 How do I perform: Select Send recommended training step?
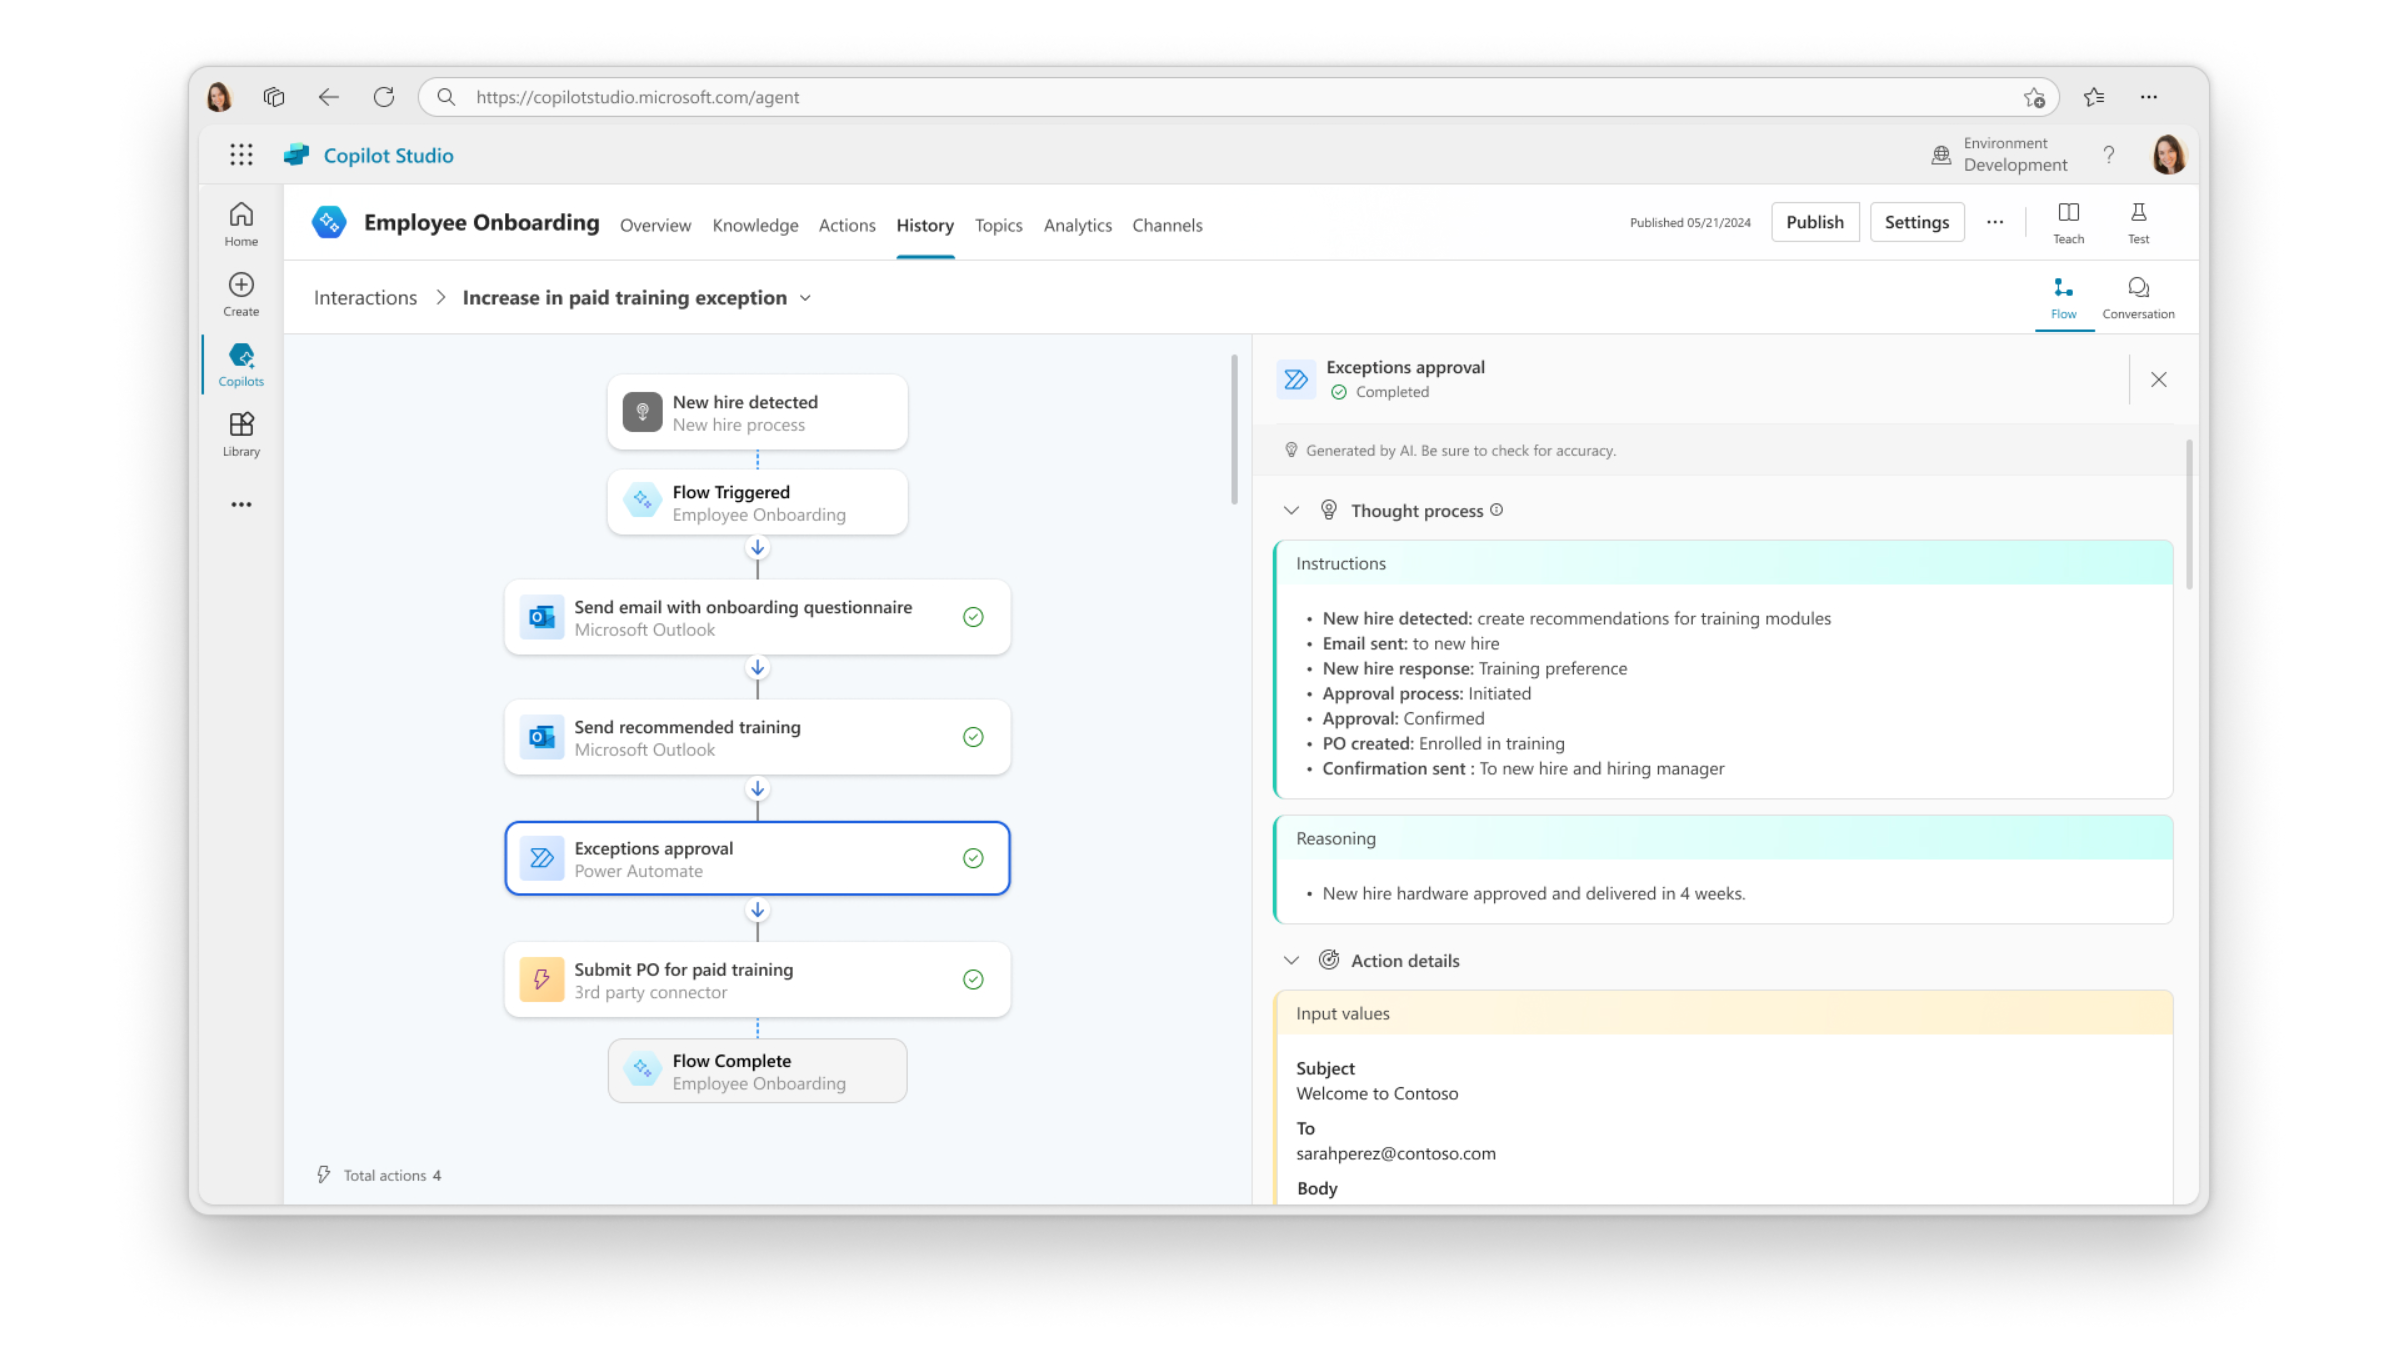point(757,737)
